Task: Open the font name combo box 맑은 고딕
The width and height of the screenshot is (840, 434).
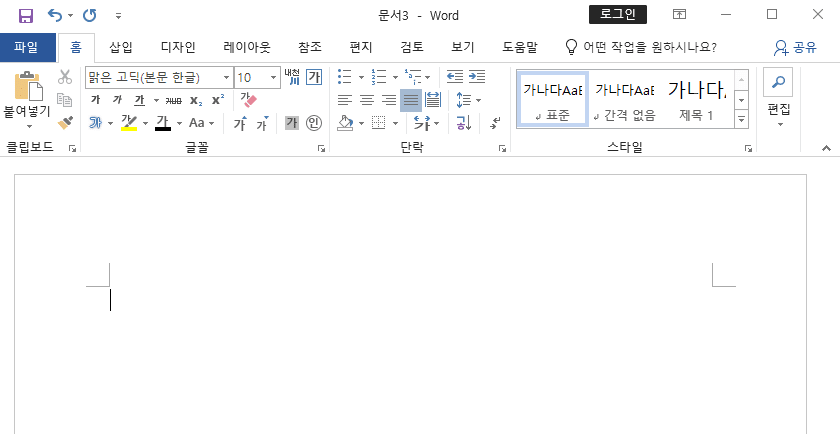Action: 159,78
